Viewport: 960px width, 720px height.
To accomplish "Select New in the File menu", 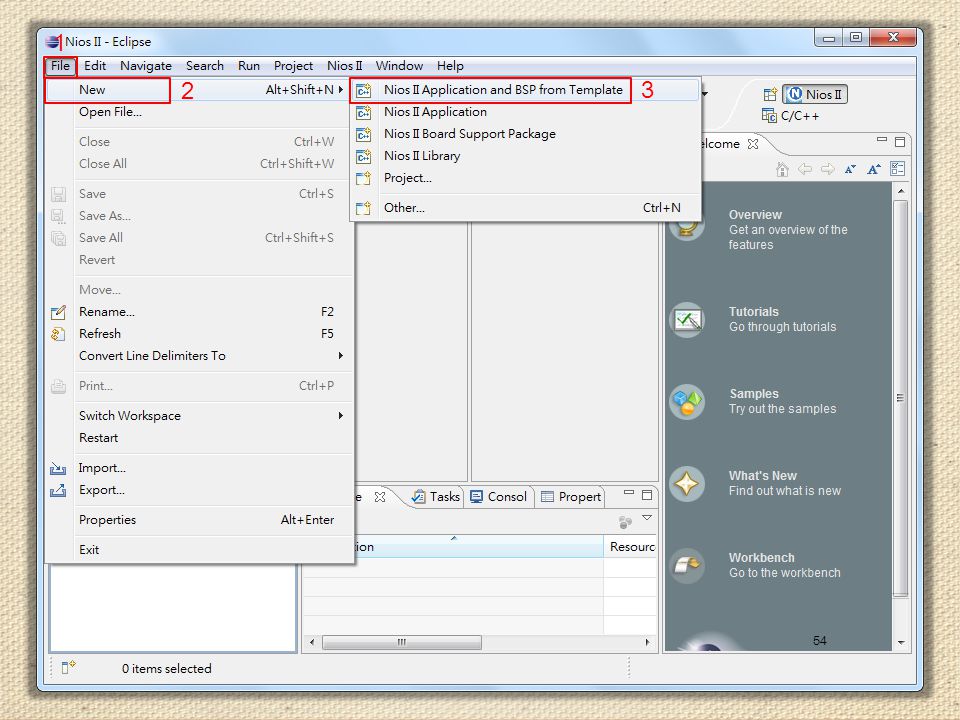I will (x=199, y=90).
